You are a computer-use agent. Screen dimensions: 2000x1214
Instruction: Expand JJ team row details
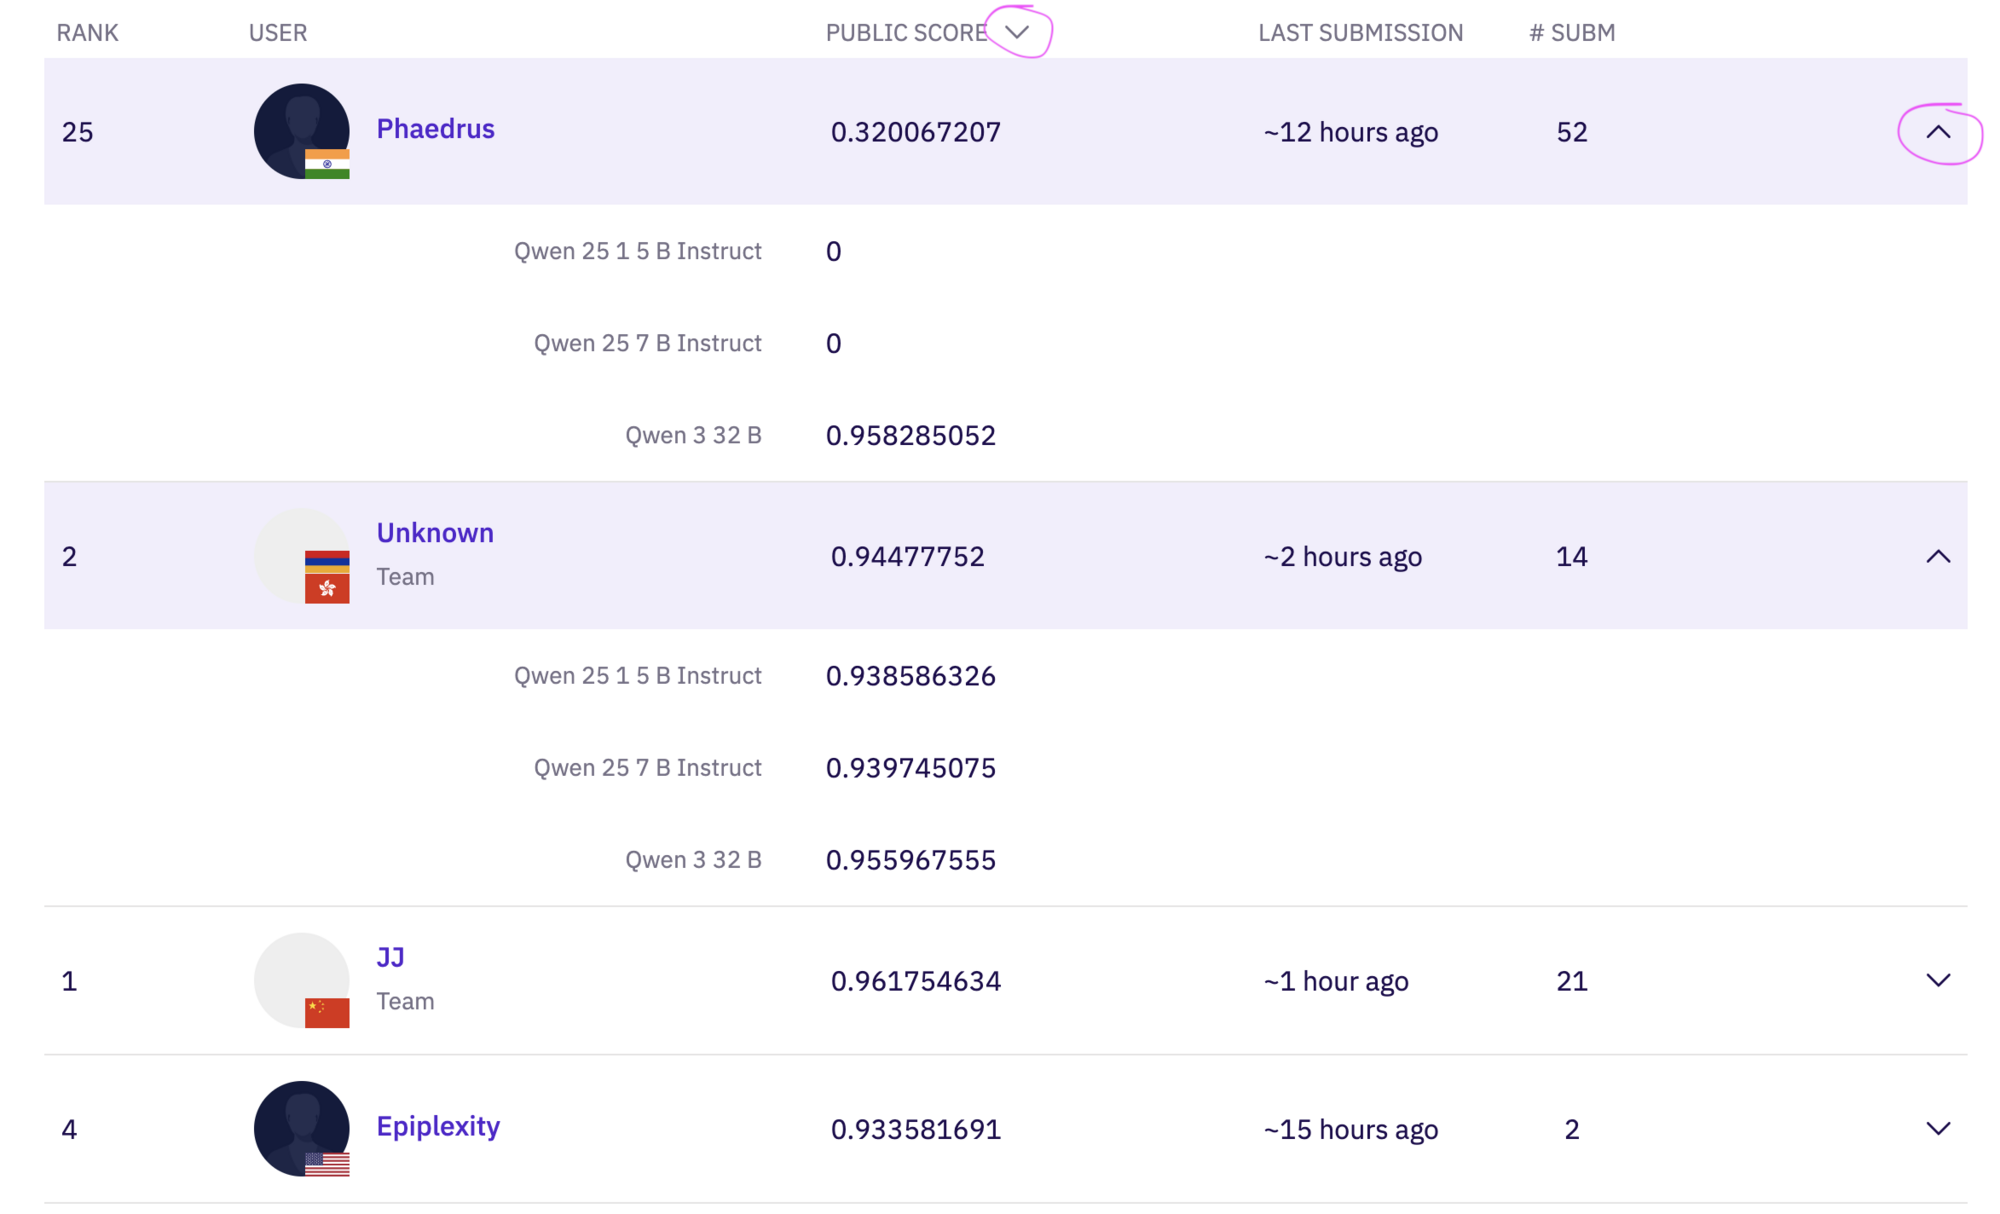[1937, 980]
